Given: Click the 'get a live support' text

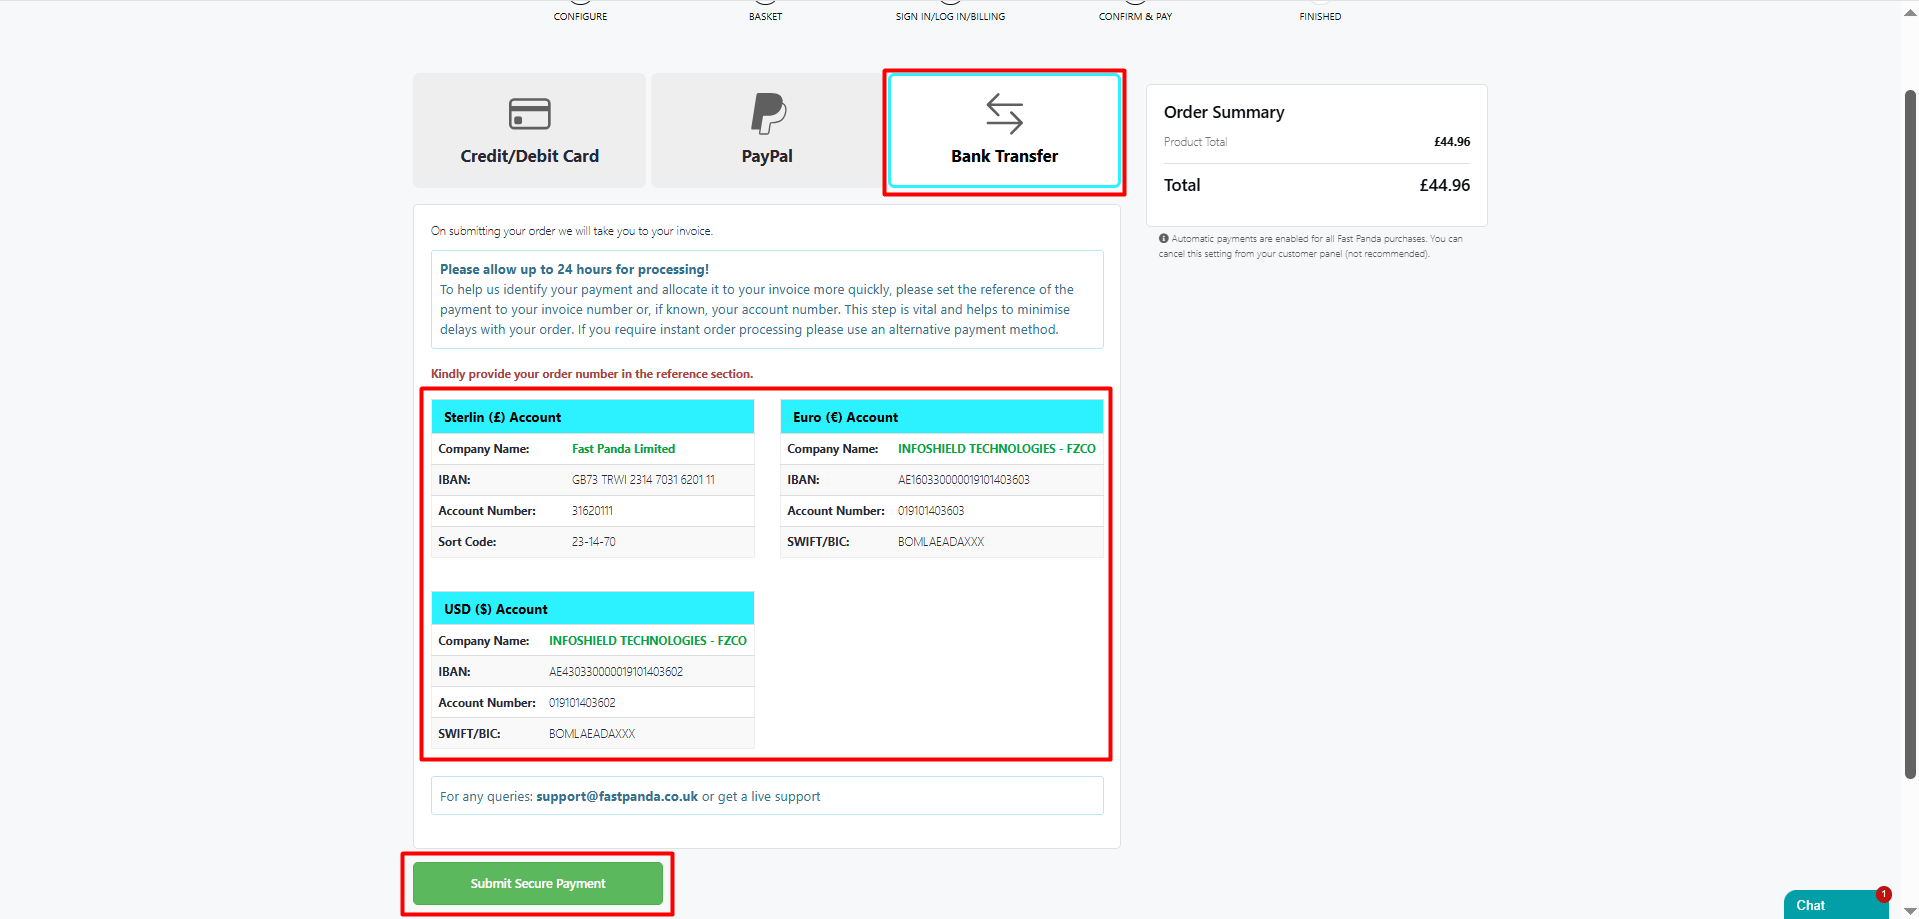Looking at the screenshot, I should (x=769, y=797).
